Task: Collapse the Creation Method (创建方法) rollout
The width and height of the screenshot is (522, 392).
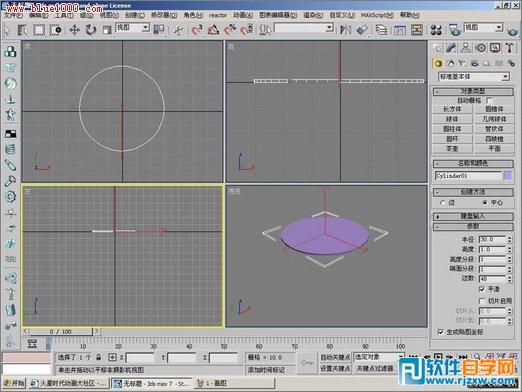Action: 473,192
